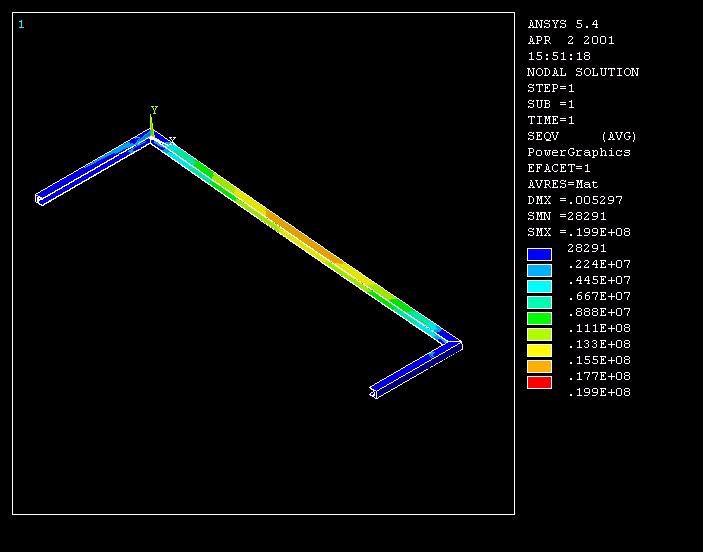
Task: Click the lower-right free end of the frame
Action: pyautogui.click(x=374, y=392)
